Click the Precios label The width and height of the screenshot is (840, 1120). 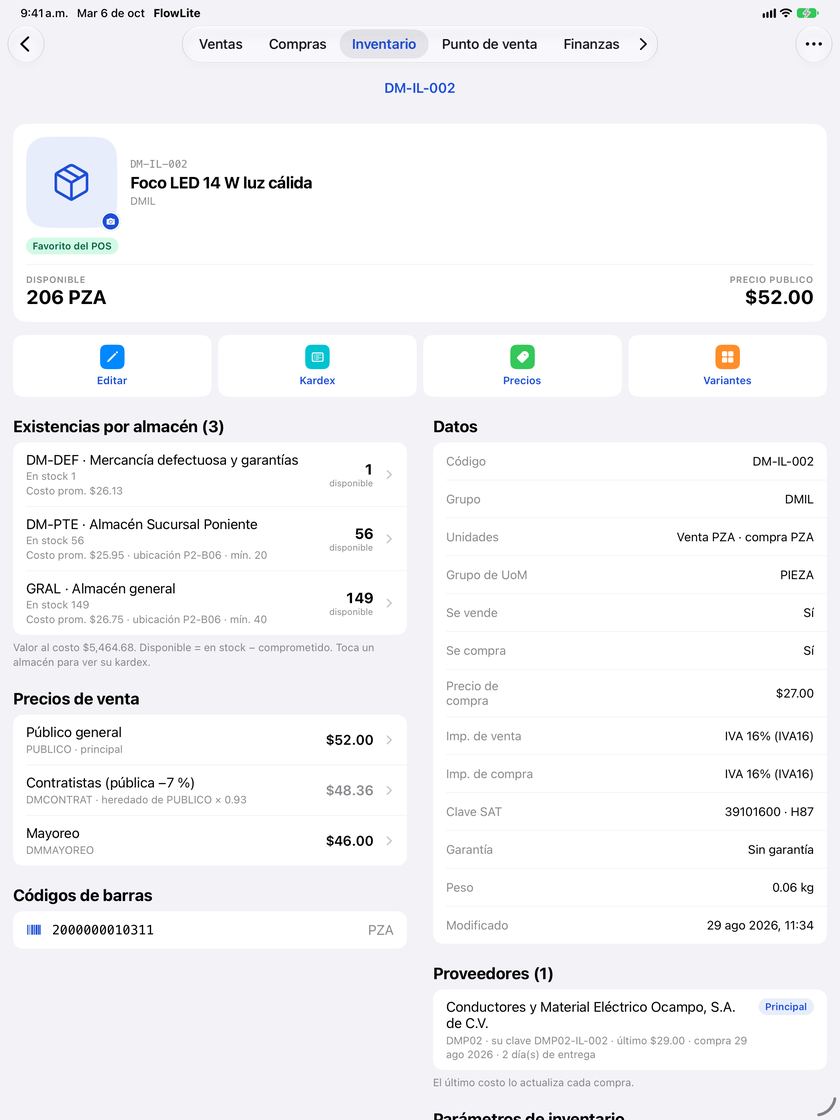(522, 381)
